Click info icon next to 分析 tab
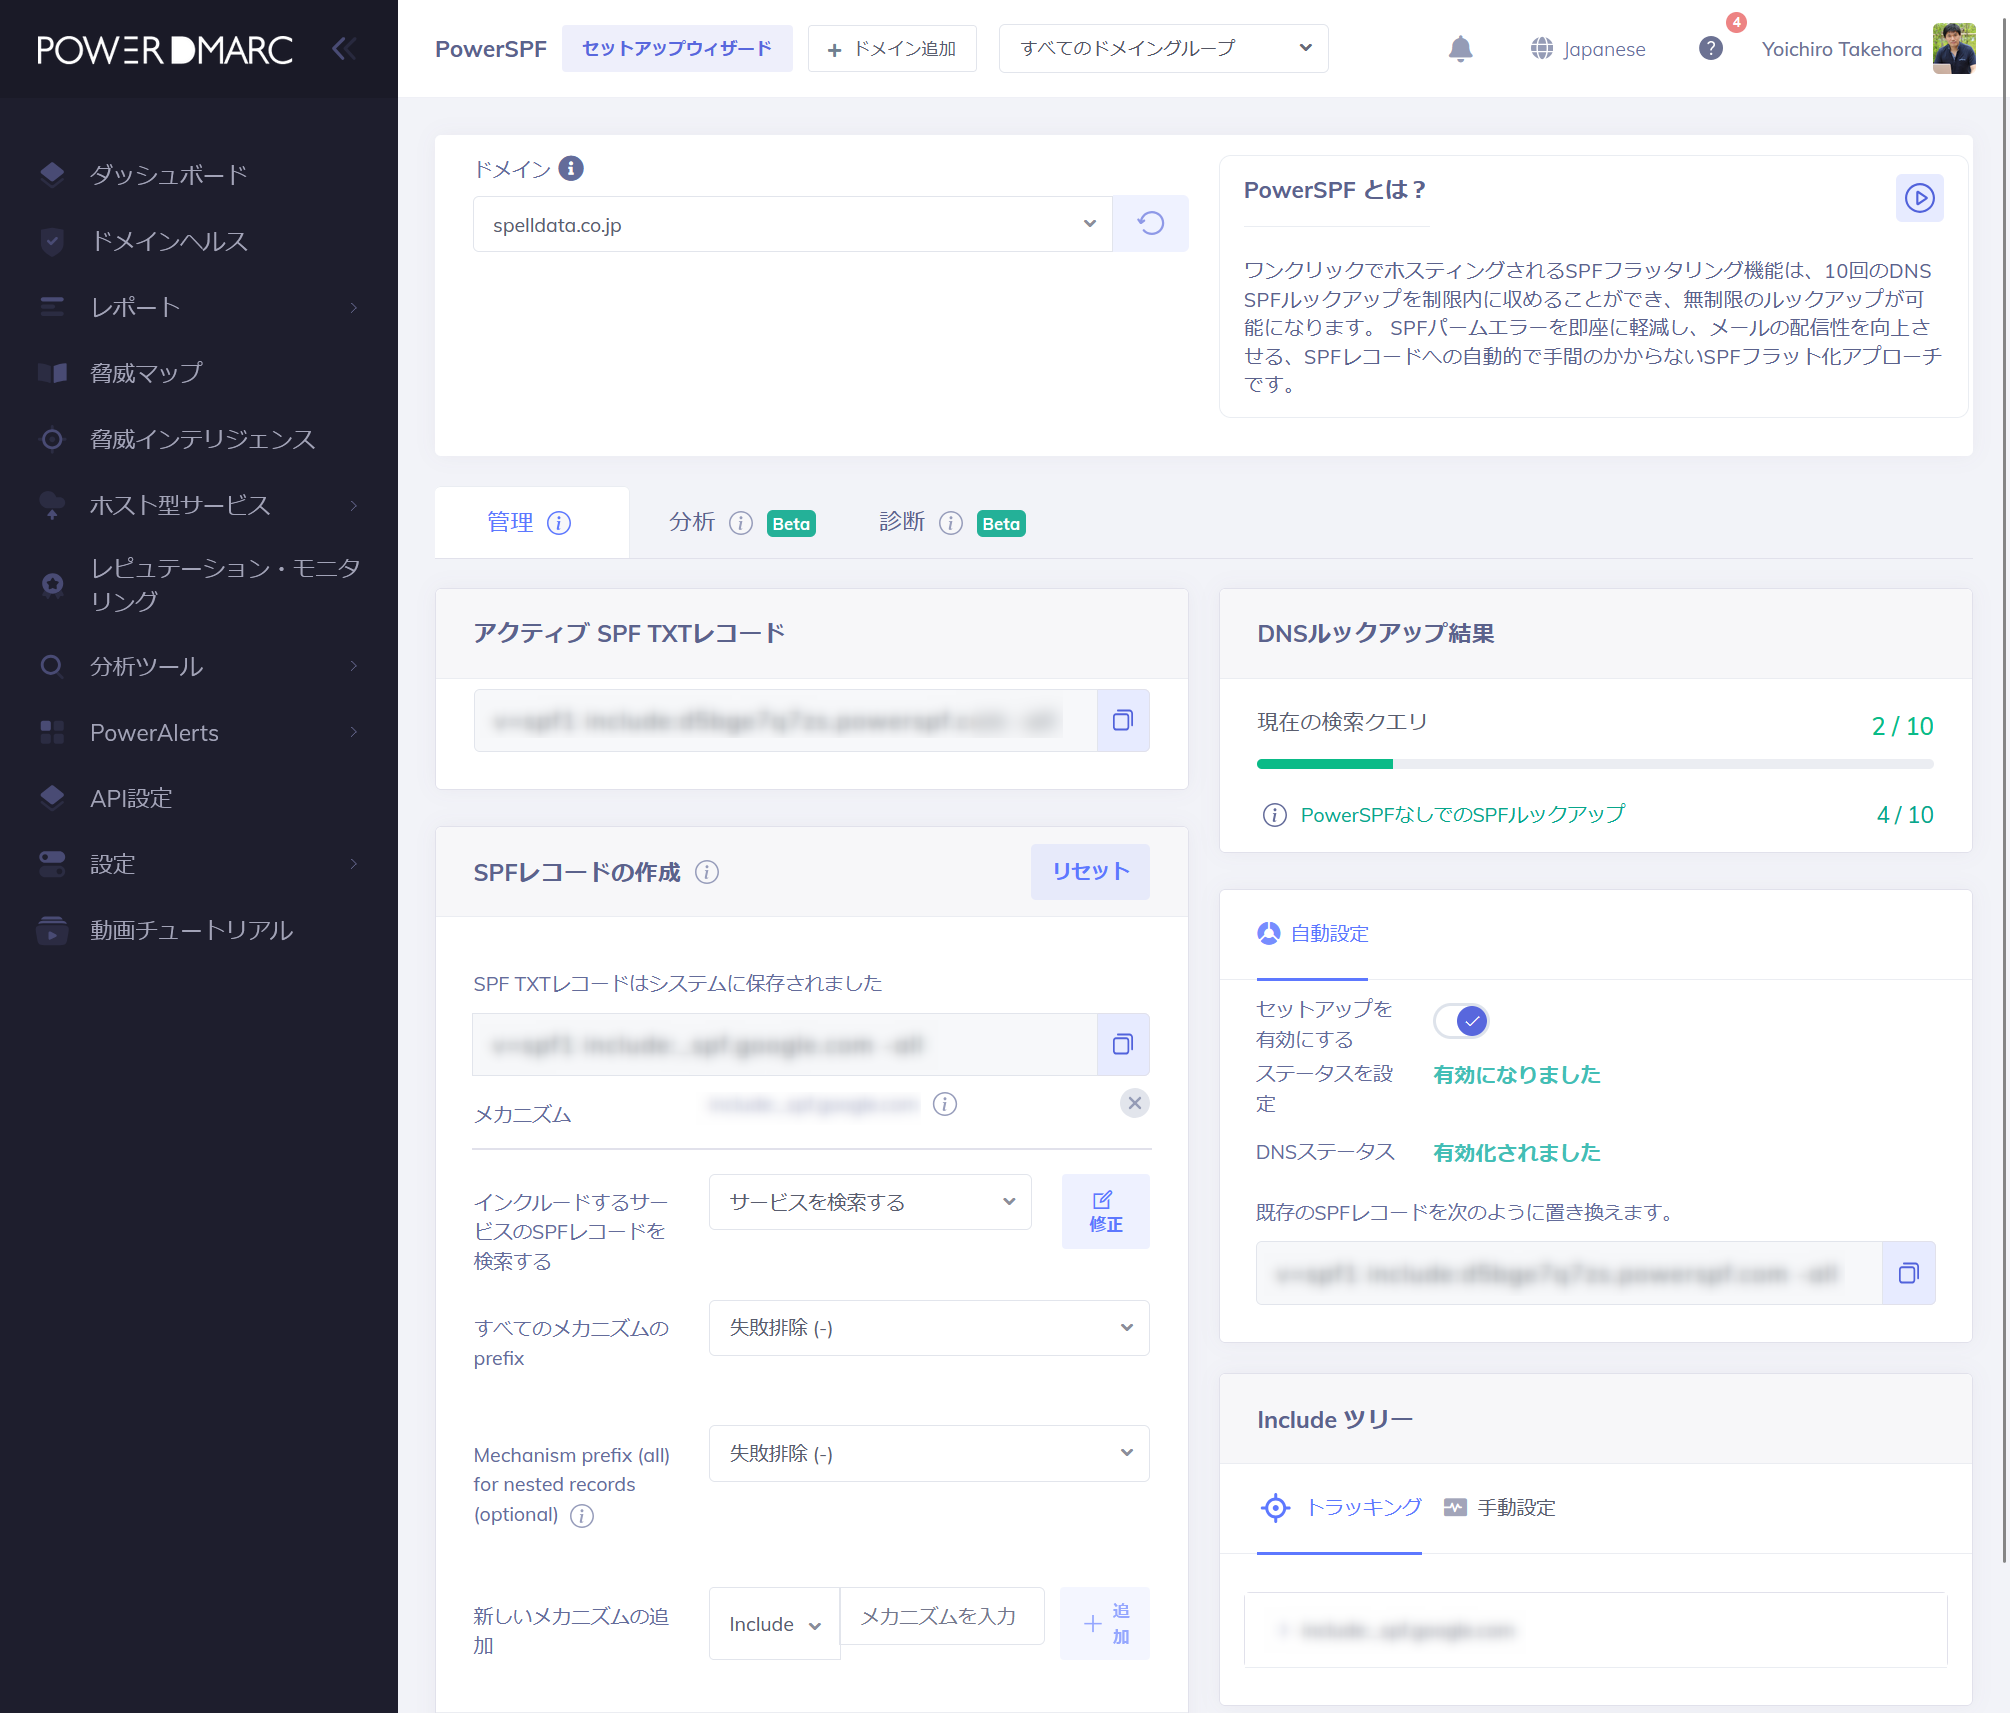Image resolution: width=2010 pixels, height=1713 pixels. [741, 523]
